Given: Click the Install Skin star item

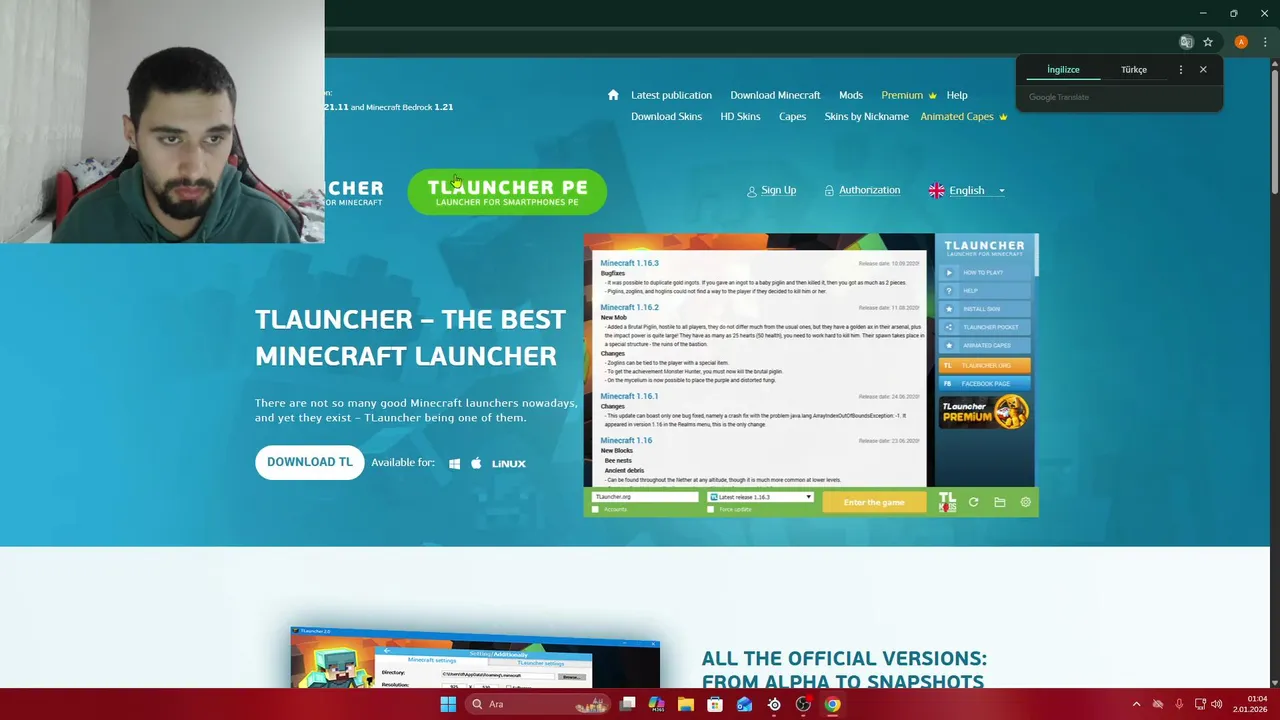Looking at the screenshot, I should tap(984, 309).
